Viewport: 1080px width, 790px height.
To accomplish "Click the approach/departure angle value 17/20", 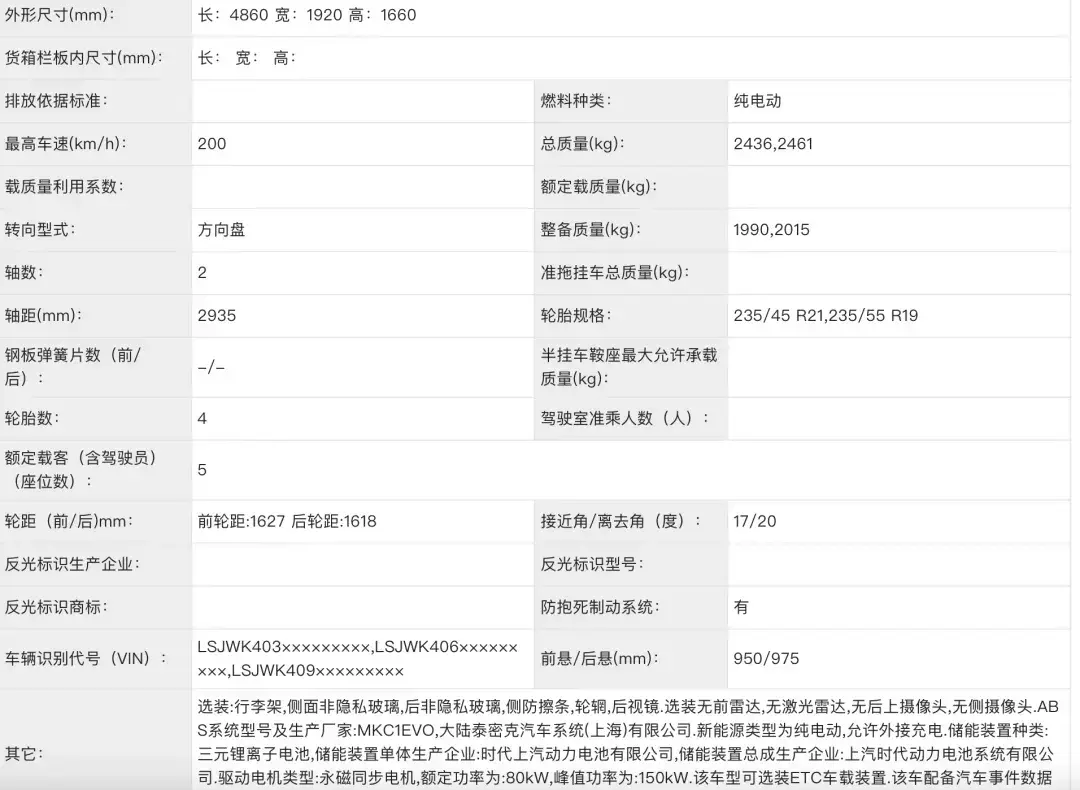I will click(x=754, y=522).
